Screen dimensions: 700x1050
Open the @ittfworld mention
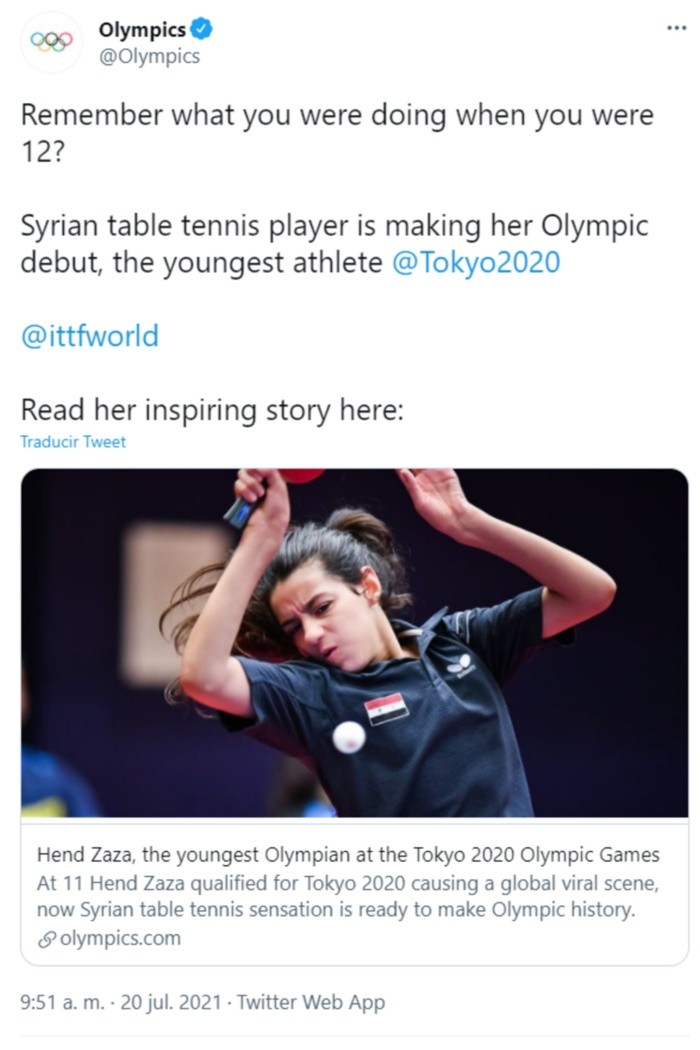click(x=90, y=335)
